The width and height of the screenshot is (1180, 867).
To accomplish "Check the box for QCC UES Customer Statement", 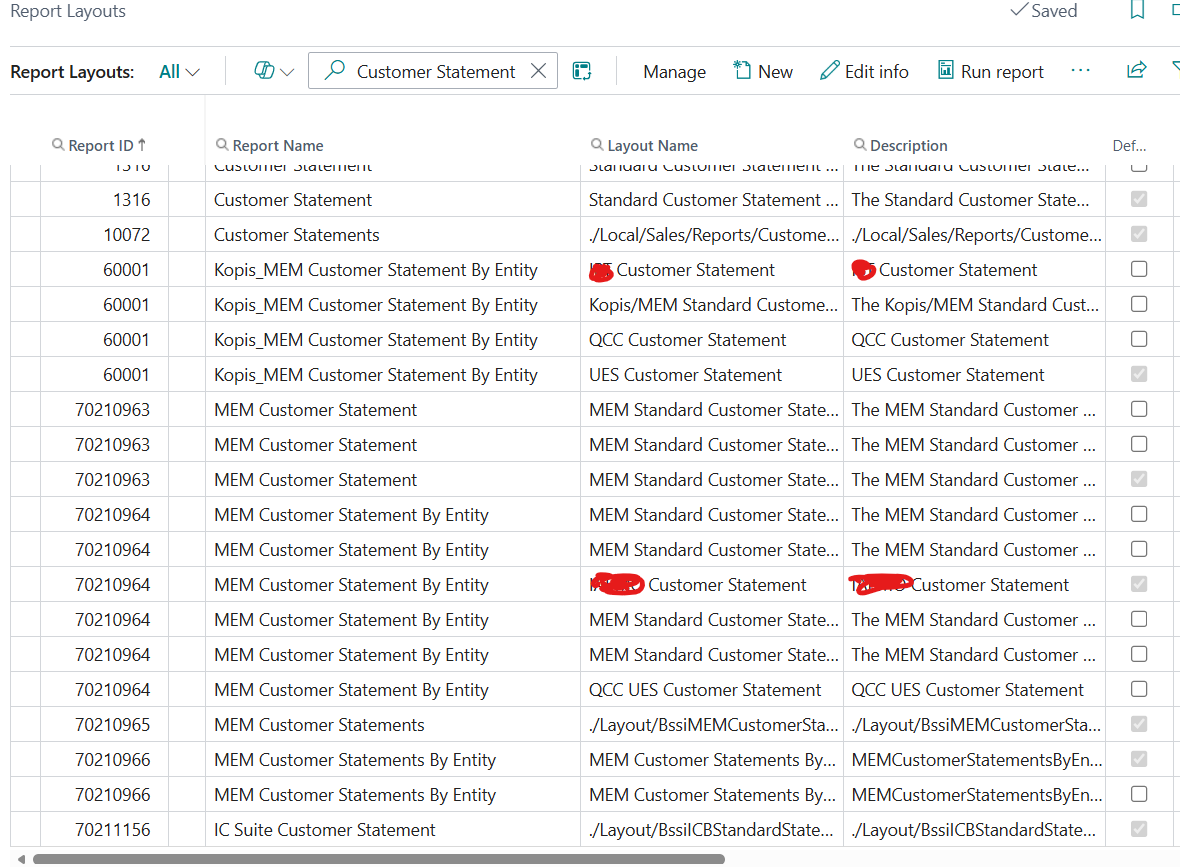I will tap(1139, 689).
